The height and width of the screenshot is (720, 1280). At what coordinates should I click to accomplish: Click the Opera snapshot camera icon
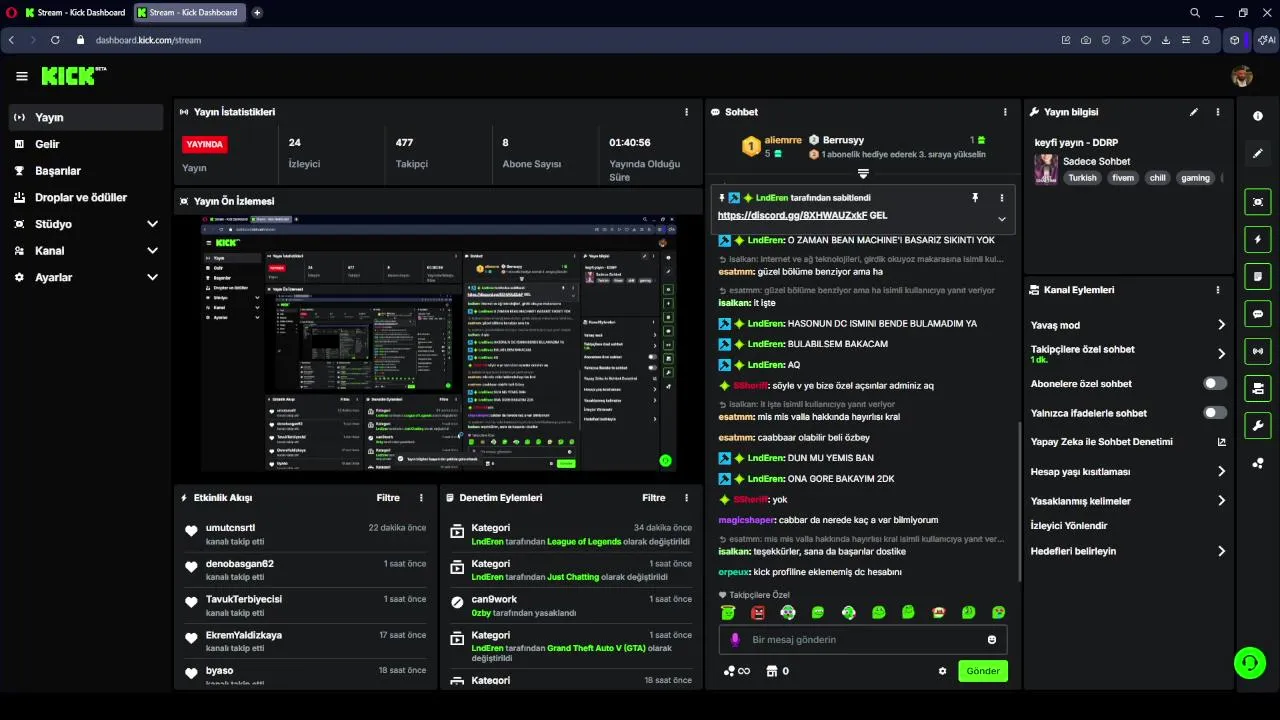pos(1086,40)
